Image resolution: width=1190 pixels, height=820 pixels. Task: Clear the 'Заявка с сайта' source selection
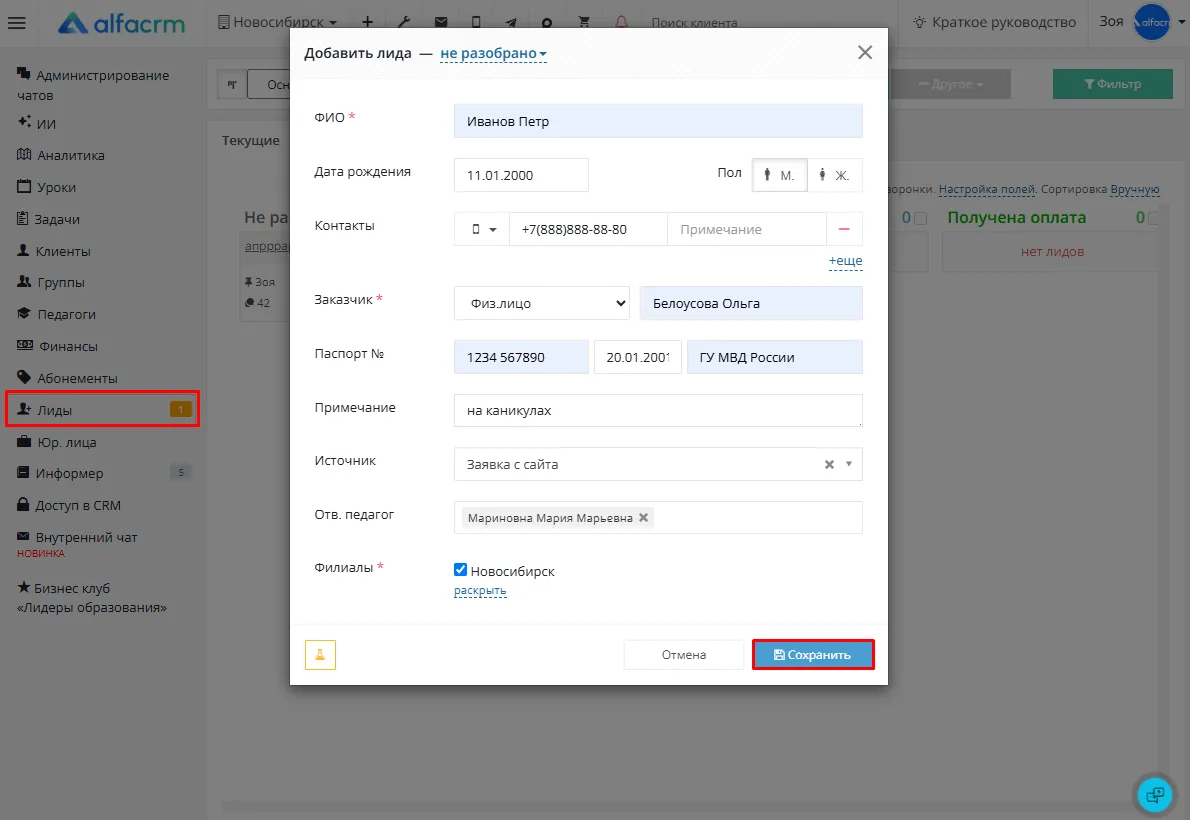(x=829, y=465)
